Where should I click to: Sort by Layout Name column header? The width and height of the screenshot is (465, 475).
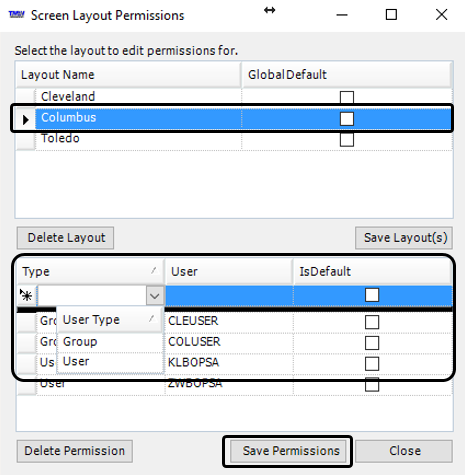pos(128,75)
